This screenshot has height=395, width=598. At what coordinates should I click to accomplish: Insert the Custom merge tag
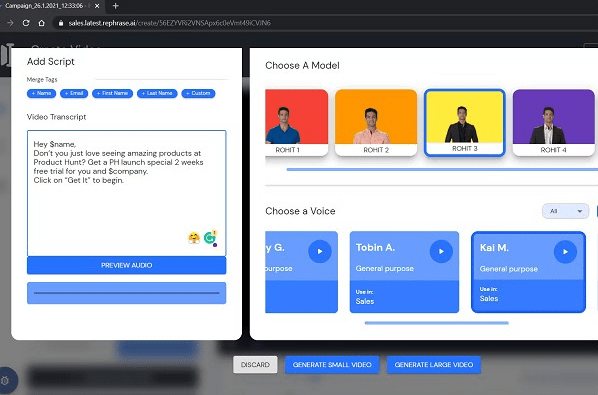pos(198,93)
